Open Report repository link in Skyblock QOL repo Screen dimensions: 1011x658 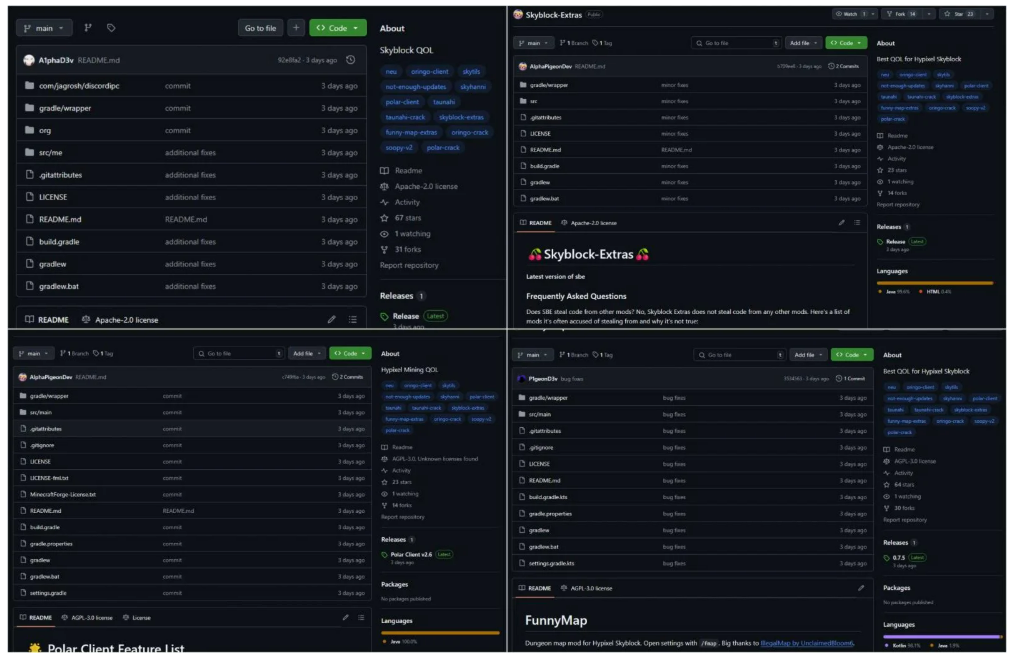[x=409, y=265]
